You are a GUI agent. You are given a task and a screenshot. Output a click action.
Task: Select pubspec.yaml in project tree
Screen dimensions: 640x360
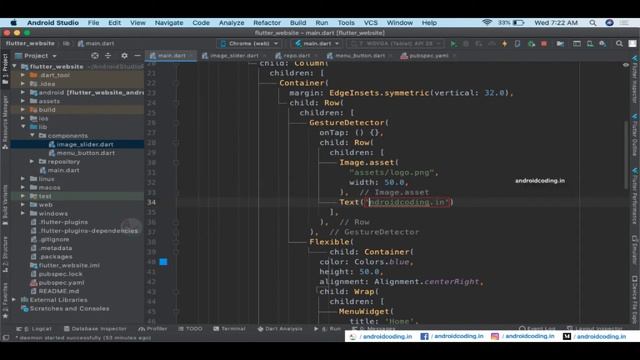coord(61,282)
